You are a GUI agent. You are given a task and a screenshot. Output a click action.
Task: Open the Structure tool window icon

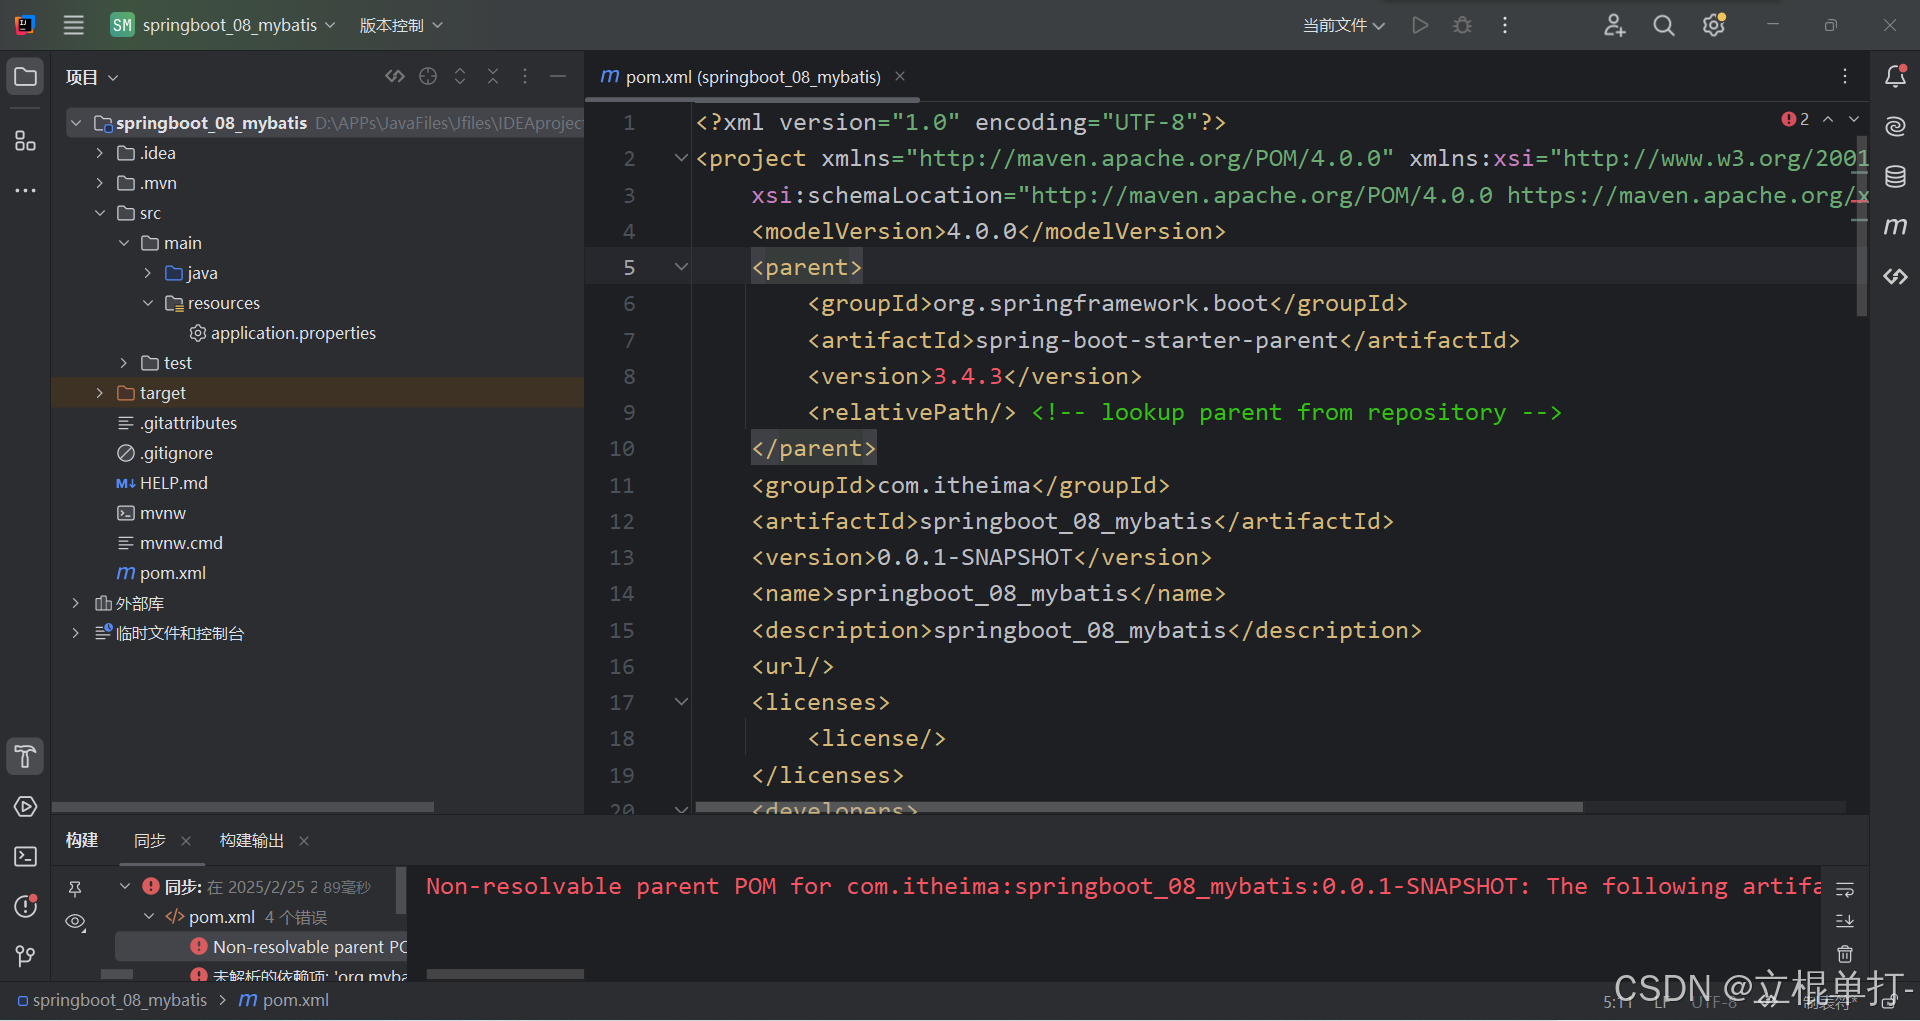click(x=25, y=141)
